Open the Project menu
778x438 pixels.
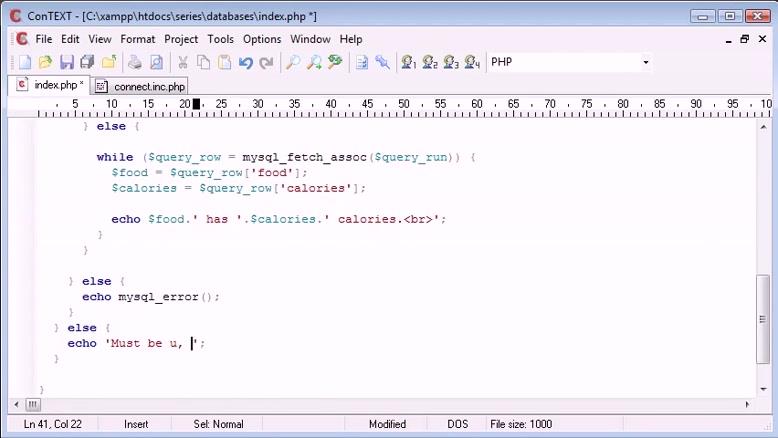tap(181, 39)
